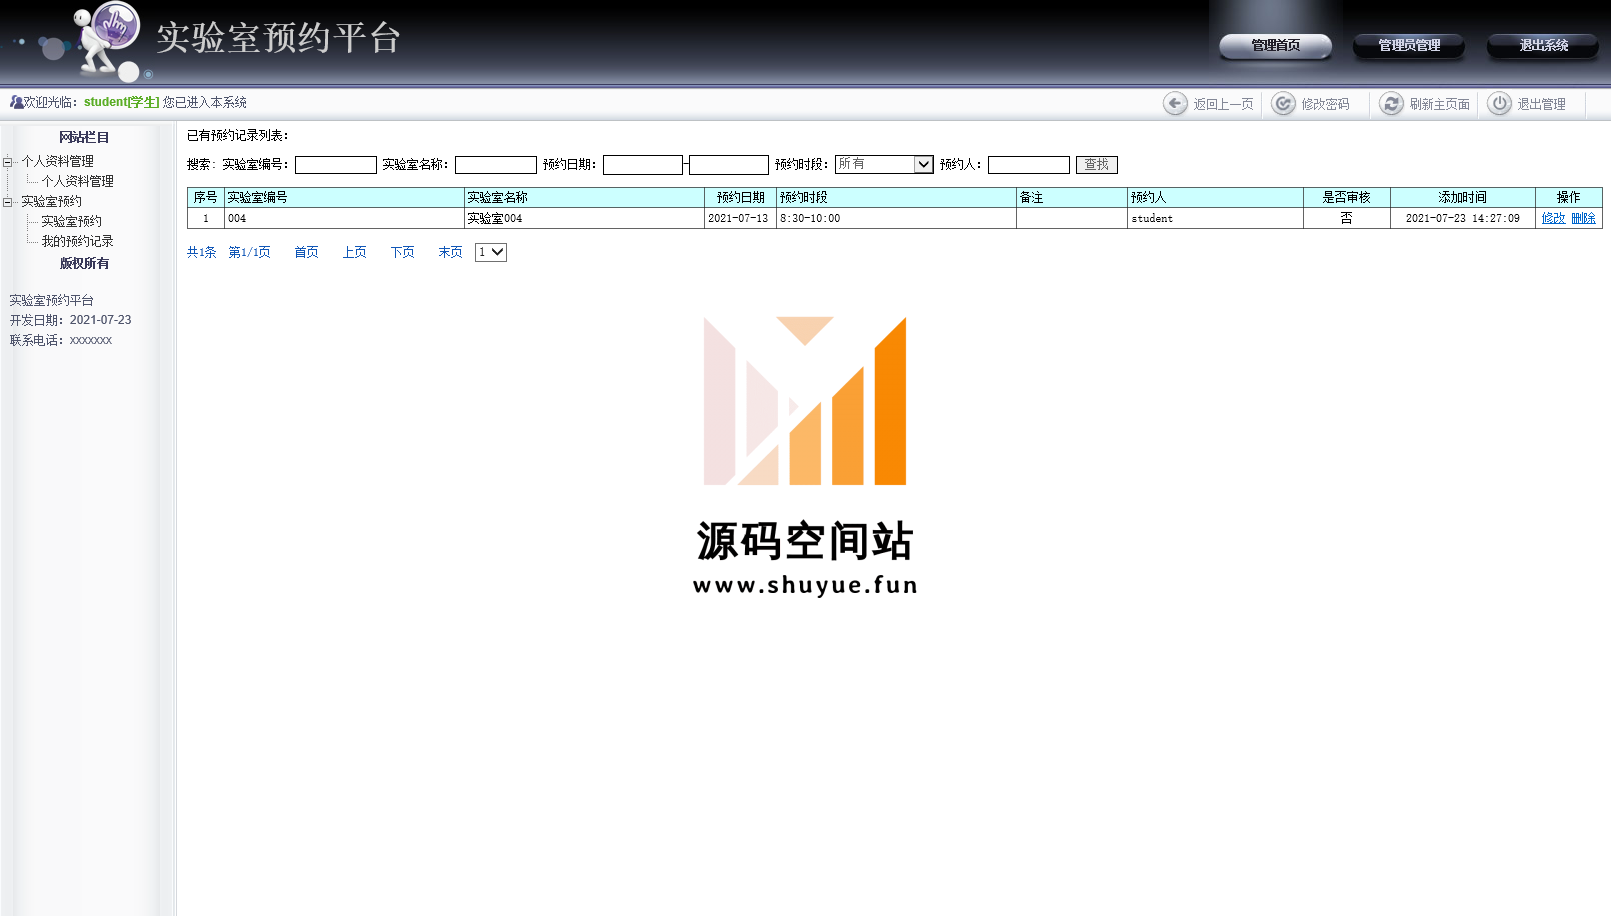Click the 实验室名称 column header

click(584, 197)
